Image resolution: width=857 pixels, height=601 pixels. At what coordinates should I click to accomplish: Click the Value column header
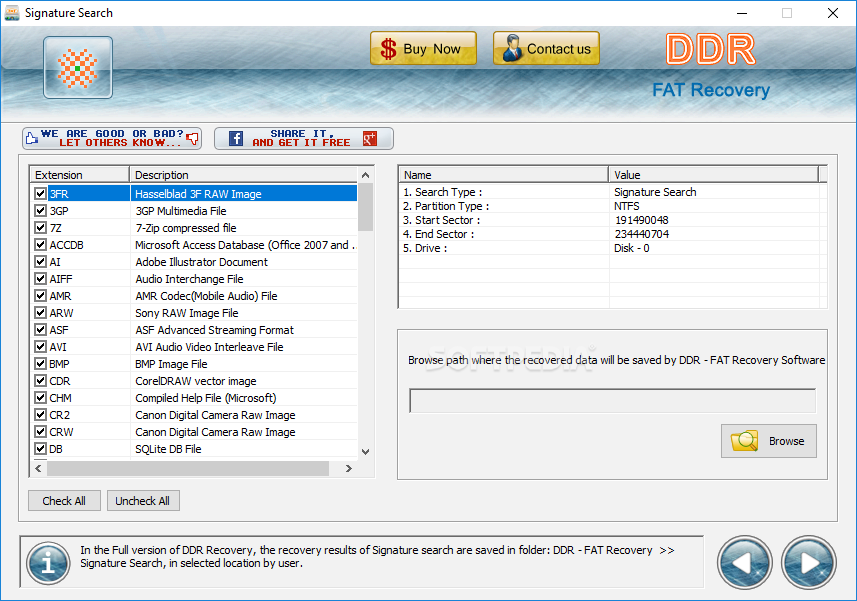(x=713, y=175)
